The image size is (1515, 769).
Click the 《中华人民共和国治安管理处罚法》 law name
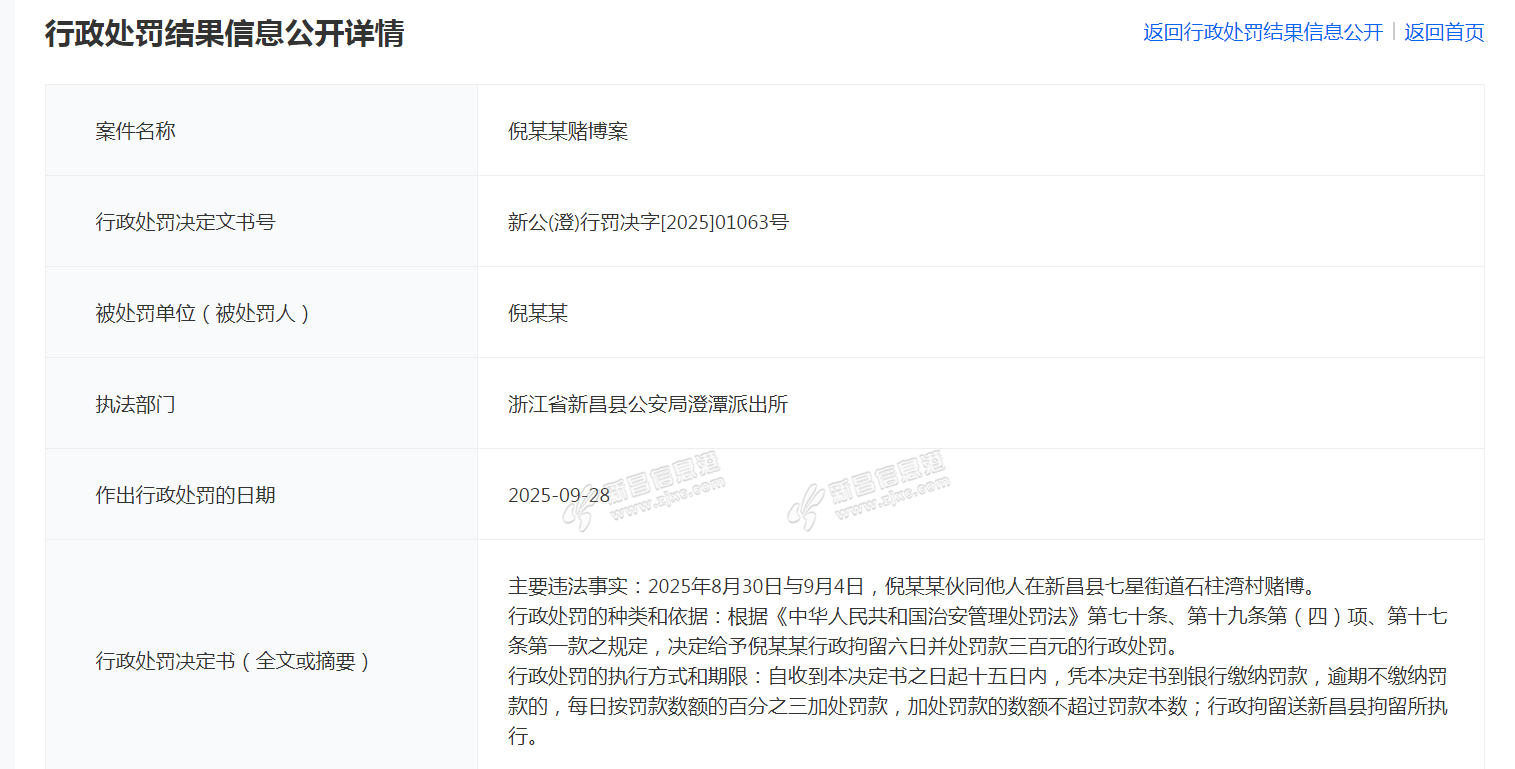coord(918,616)
